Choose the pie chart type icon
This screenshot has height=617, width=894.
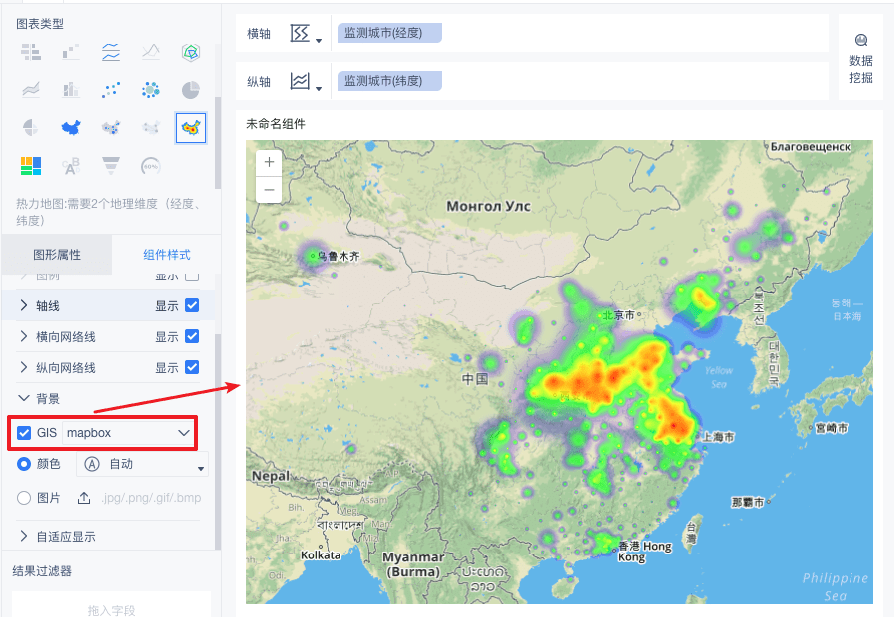pos(190,90)
